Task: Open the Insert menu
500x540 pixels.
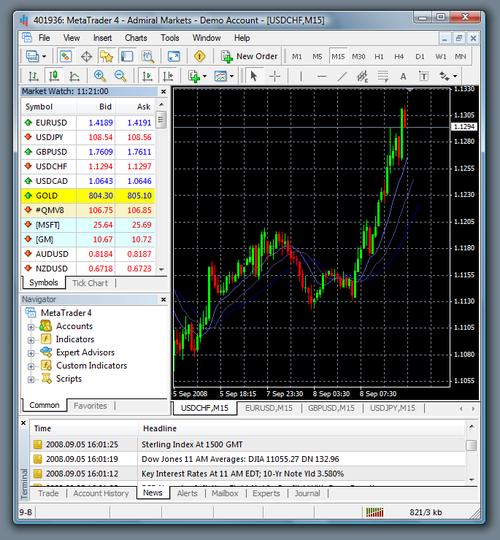Action: 102,38
